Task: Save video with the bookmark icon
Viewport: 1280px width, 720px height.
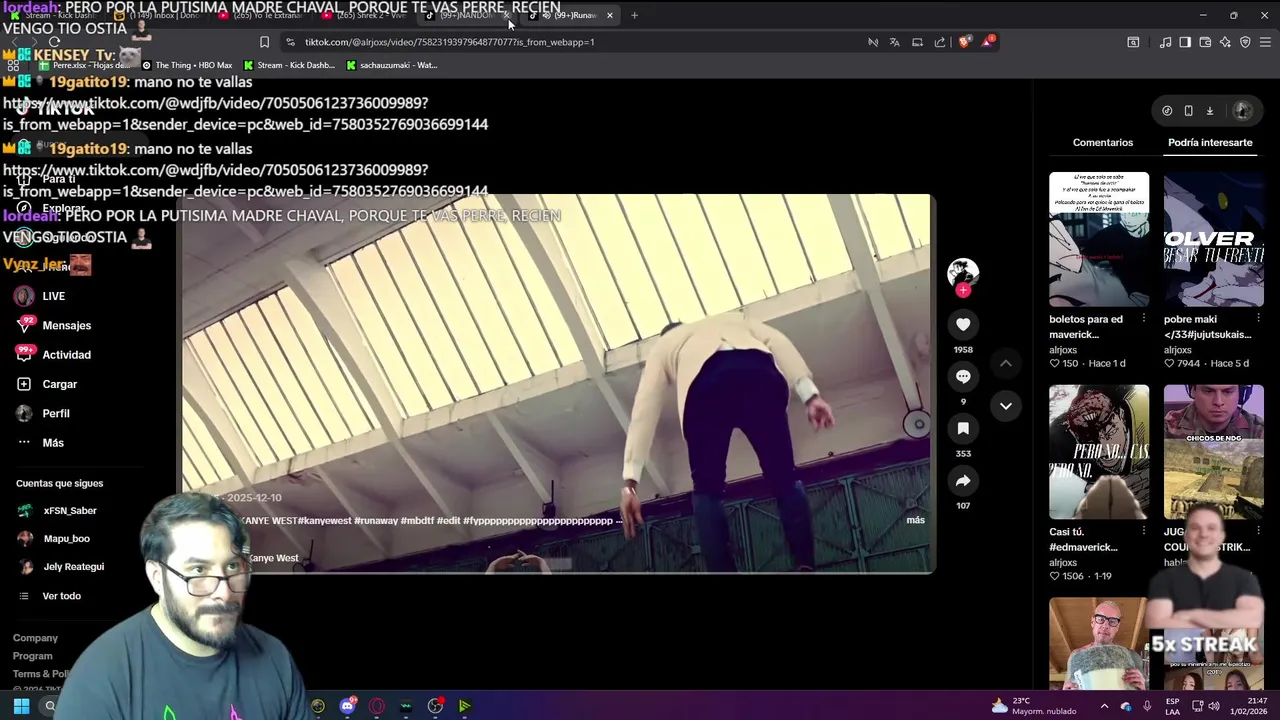Action: [x=963, y=428]
